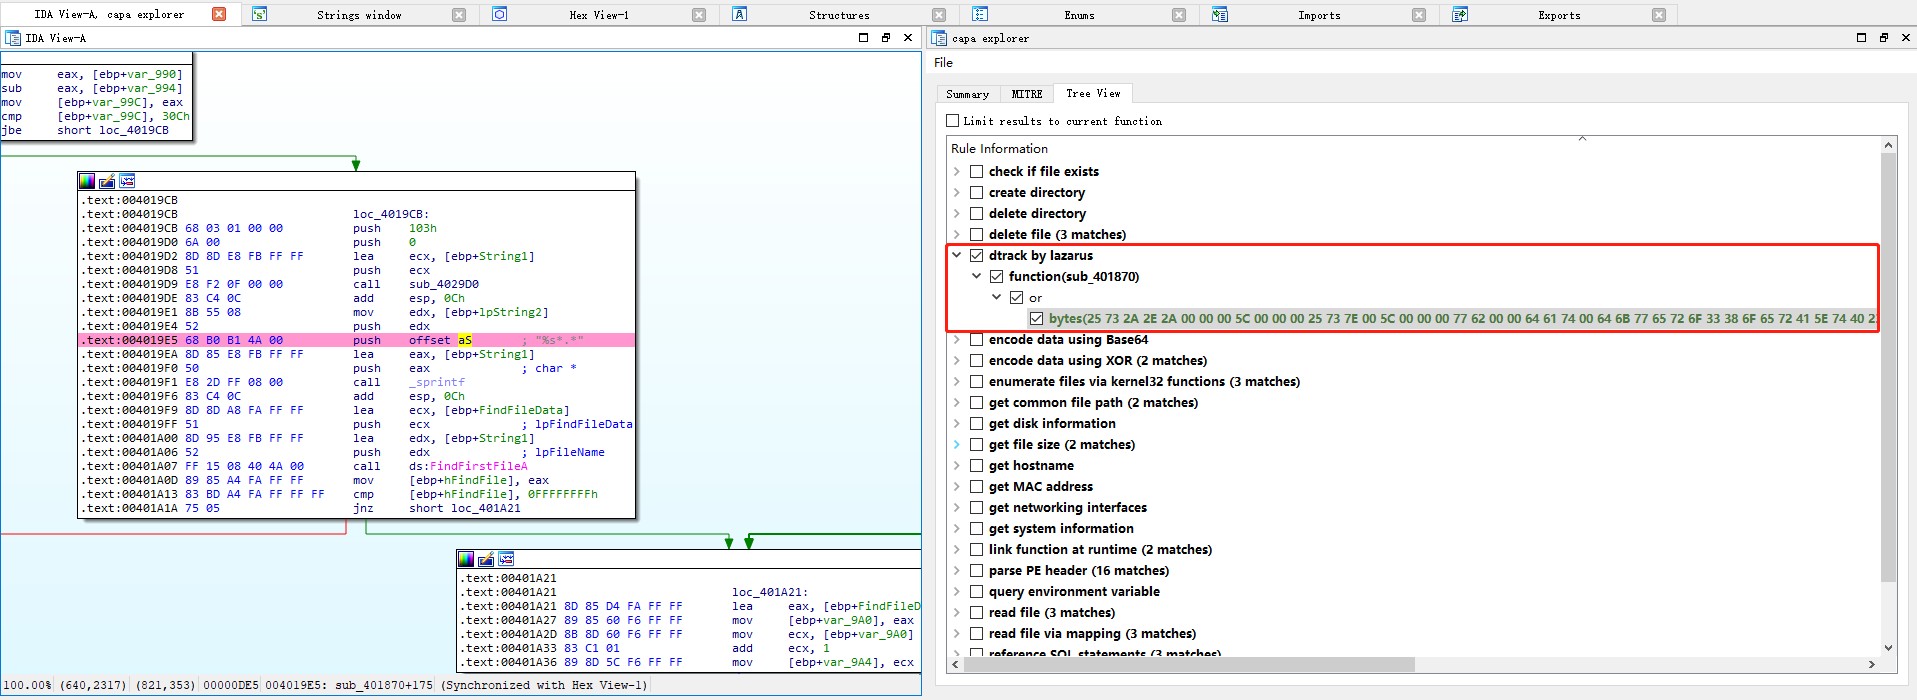Select the function(sub_401870) match entry
The width and height of the screenshot is (1917, 700).
pyautogui.click(x=1073, y=277)
